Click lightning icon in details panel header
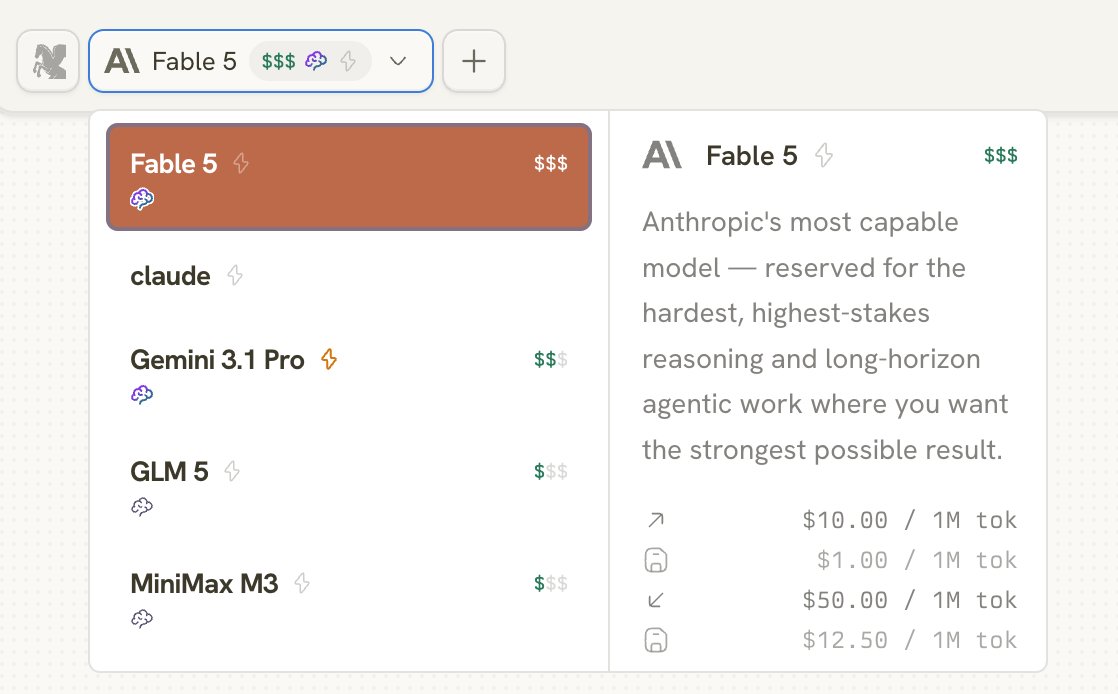The width and height of the screenshot is (1118, 694). pyautogui.click(x=824, y=155)
